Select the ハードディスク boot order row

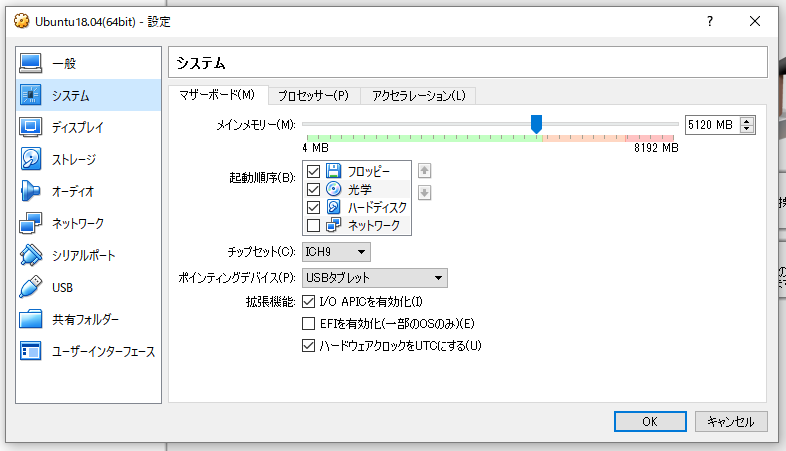357,207
